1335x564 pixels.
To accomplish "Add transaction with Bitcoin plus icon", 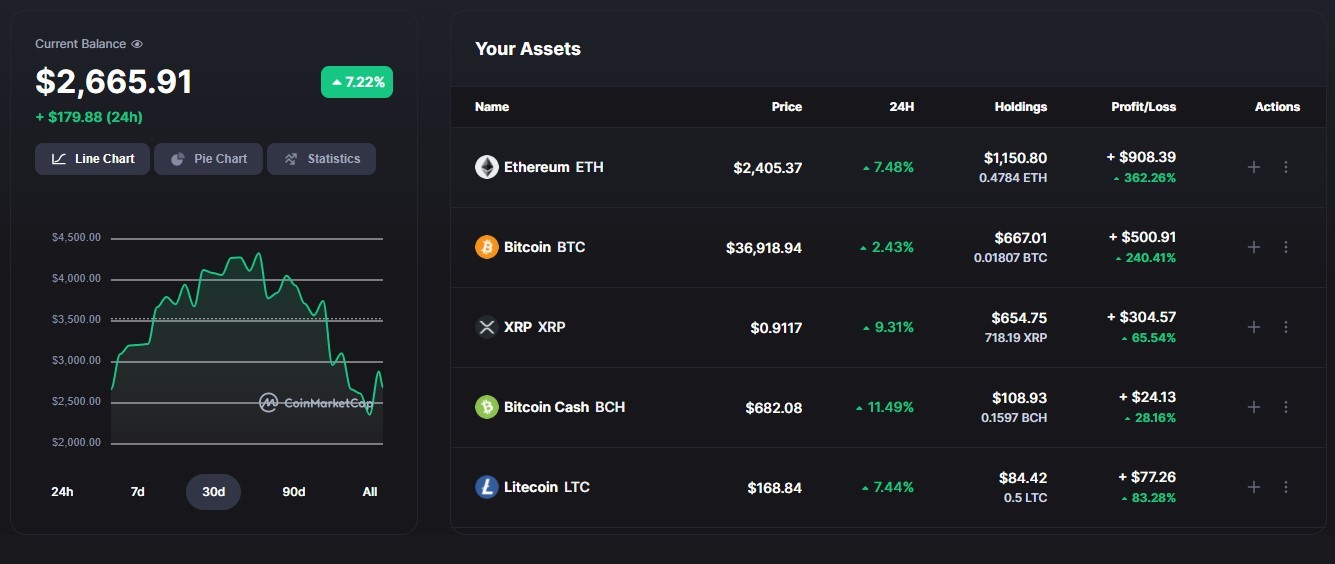I will 1254,247.
